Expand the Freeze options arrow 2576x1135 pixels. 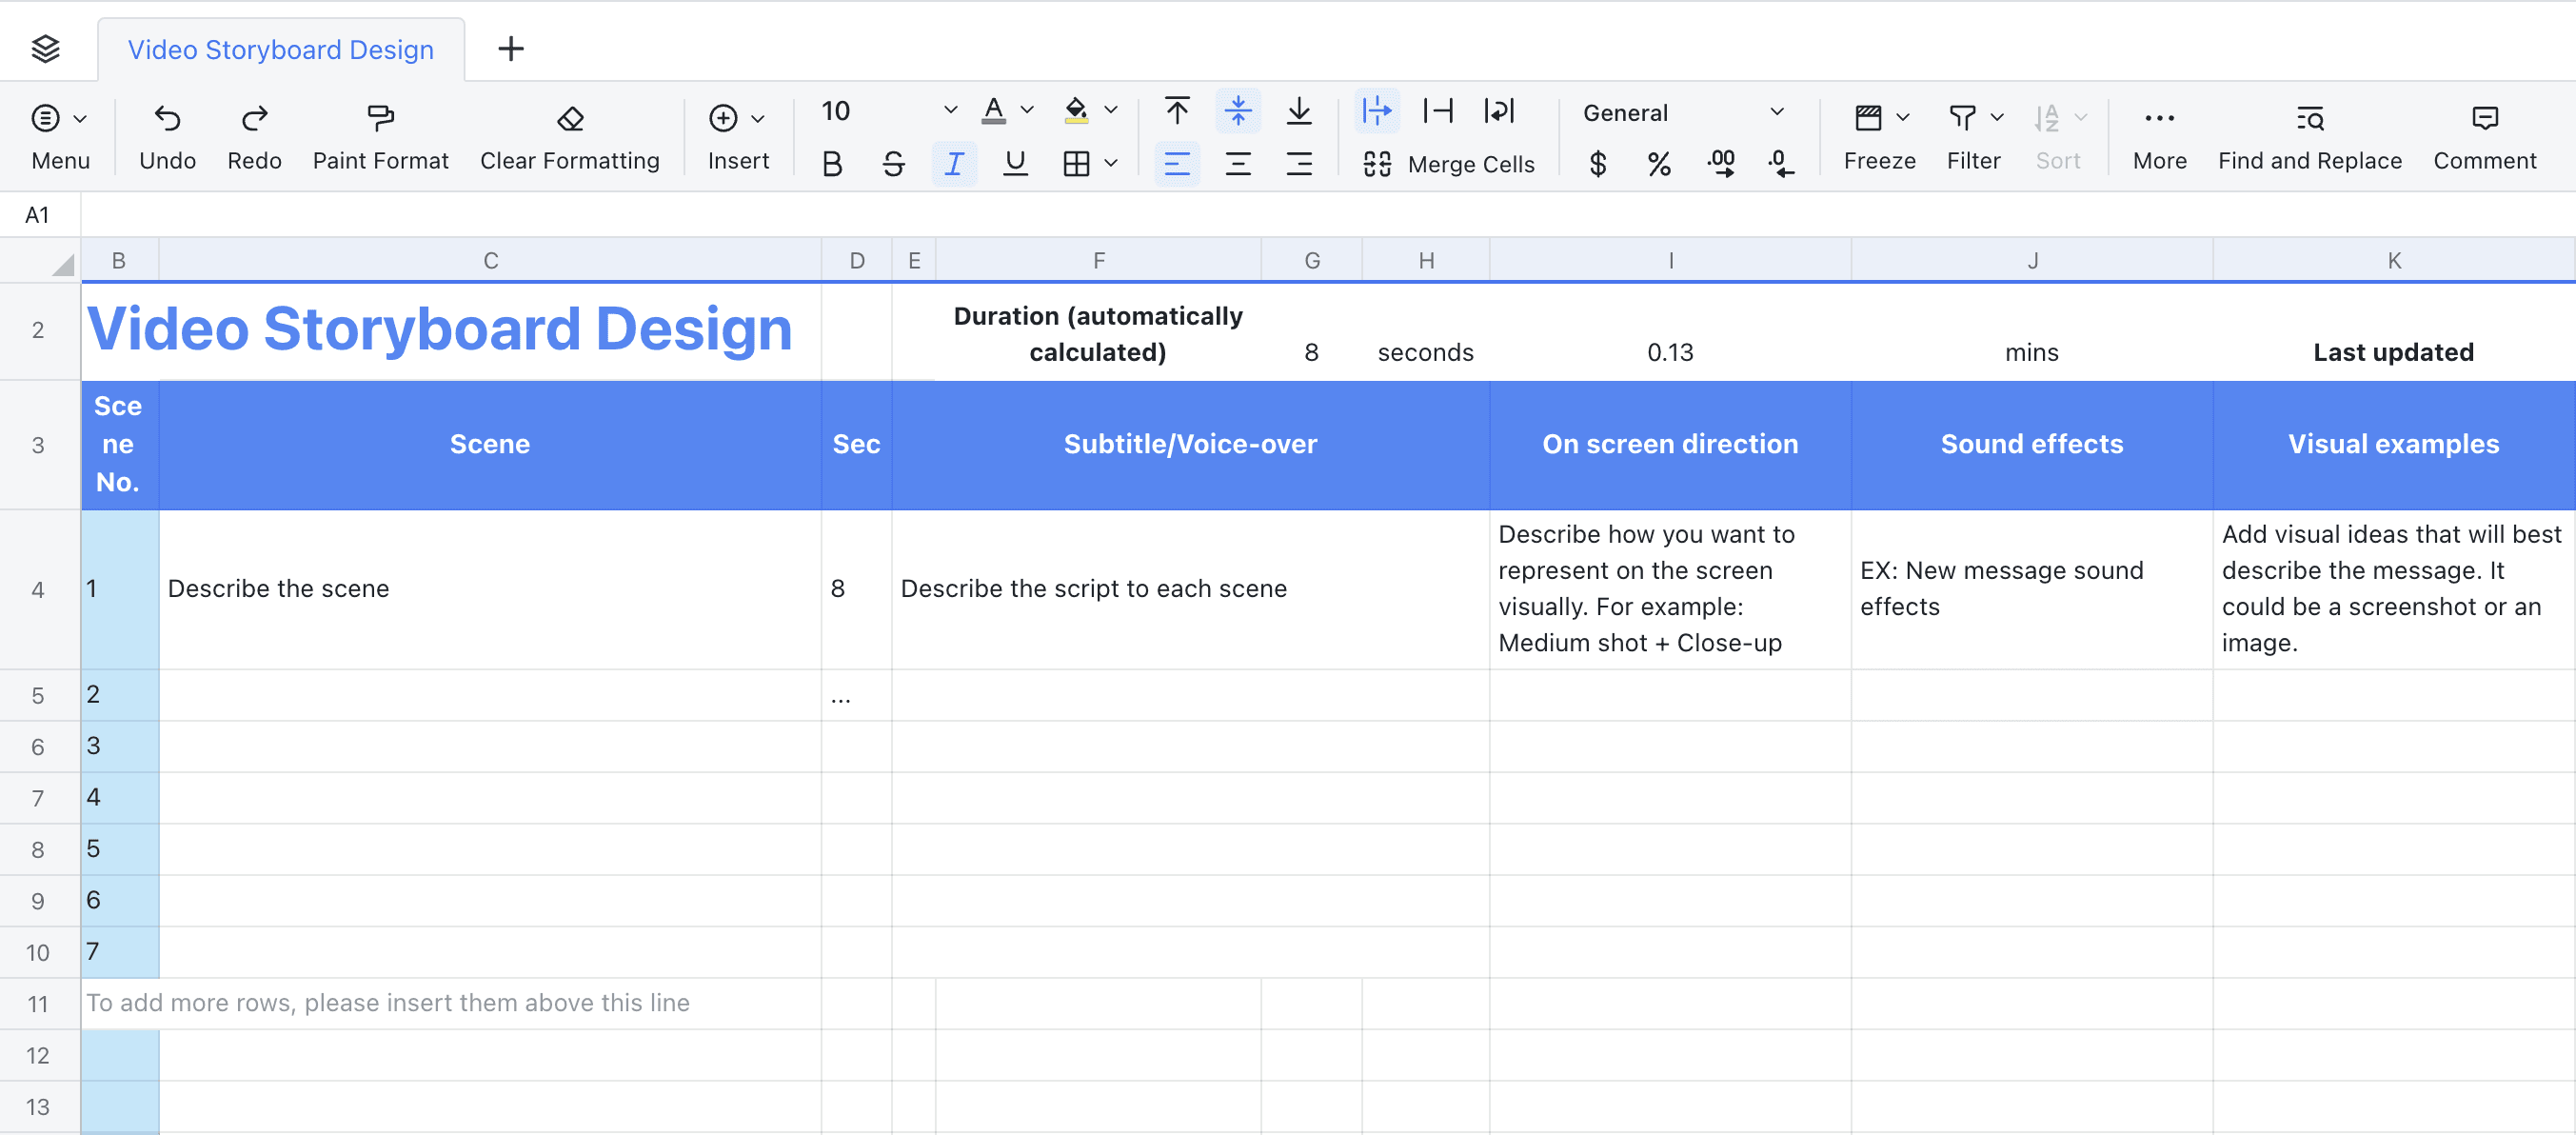(x=1903, y=118)
